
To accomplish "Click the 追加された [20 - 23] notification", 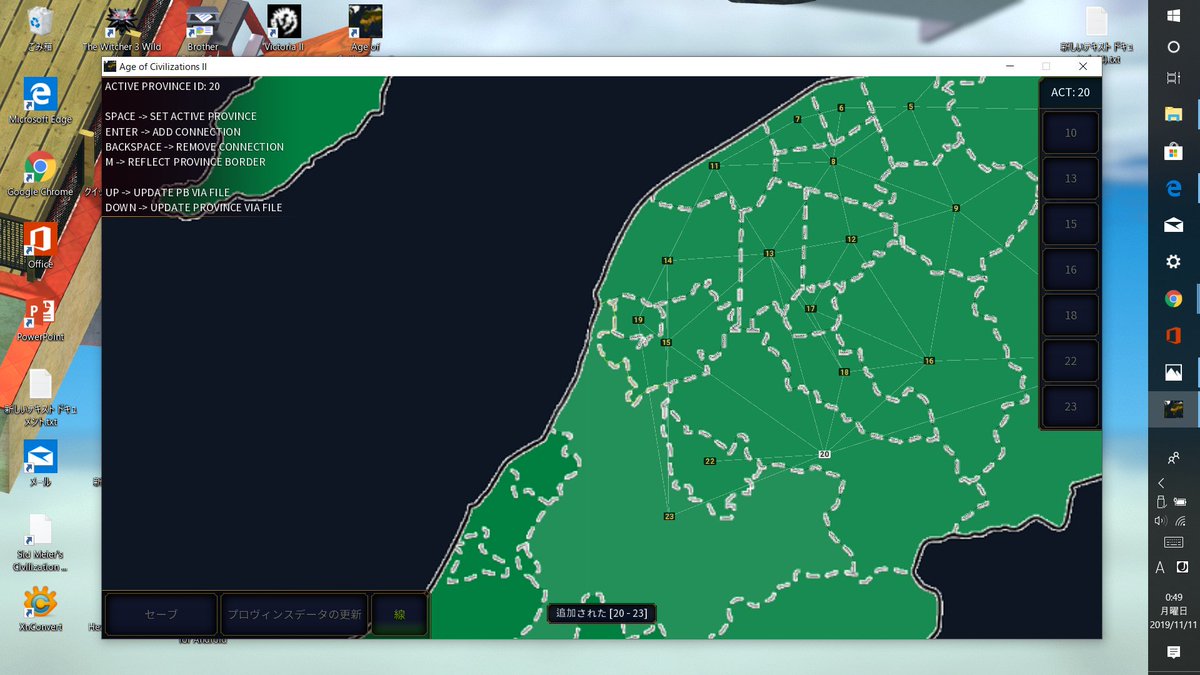I will coord(601,613).
